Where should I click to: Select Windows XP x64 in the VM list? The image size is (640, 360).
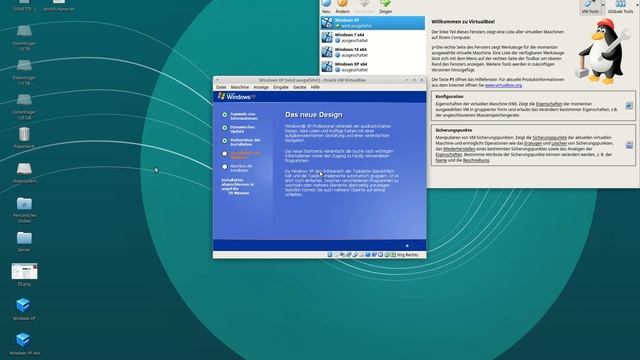(x=373, y=67)
